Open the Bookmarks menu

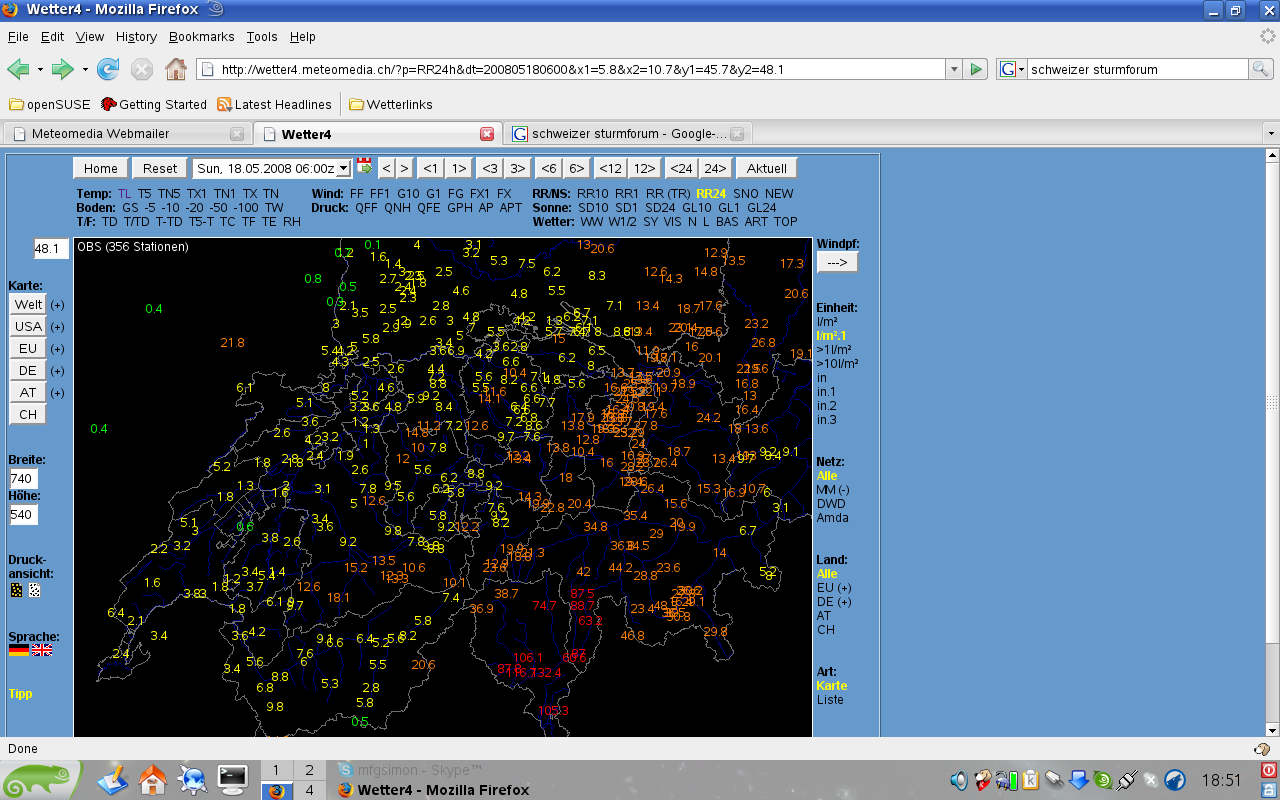pyautogui.click(x=201, y=37)
